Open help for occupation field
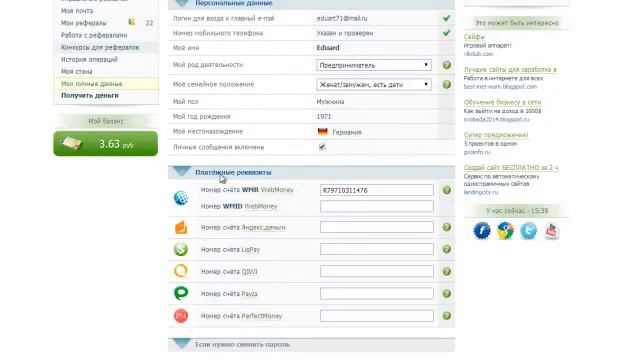This screenshot has height=360, width=640. [447, 65]
